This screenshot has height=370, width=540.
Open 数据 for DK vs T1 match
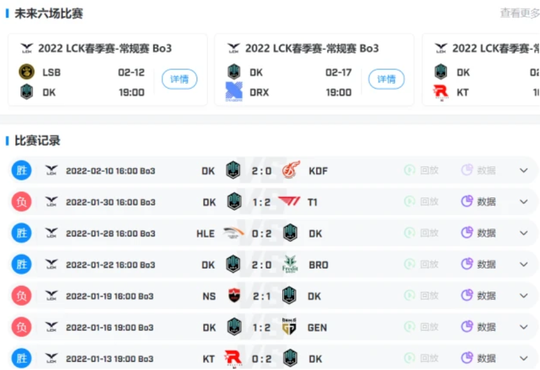point(478,202)
